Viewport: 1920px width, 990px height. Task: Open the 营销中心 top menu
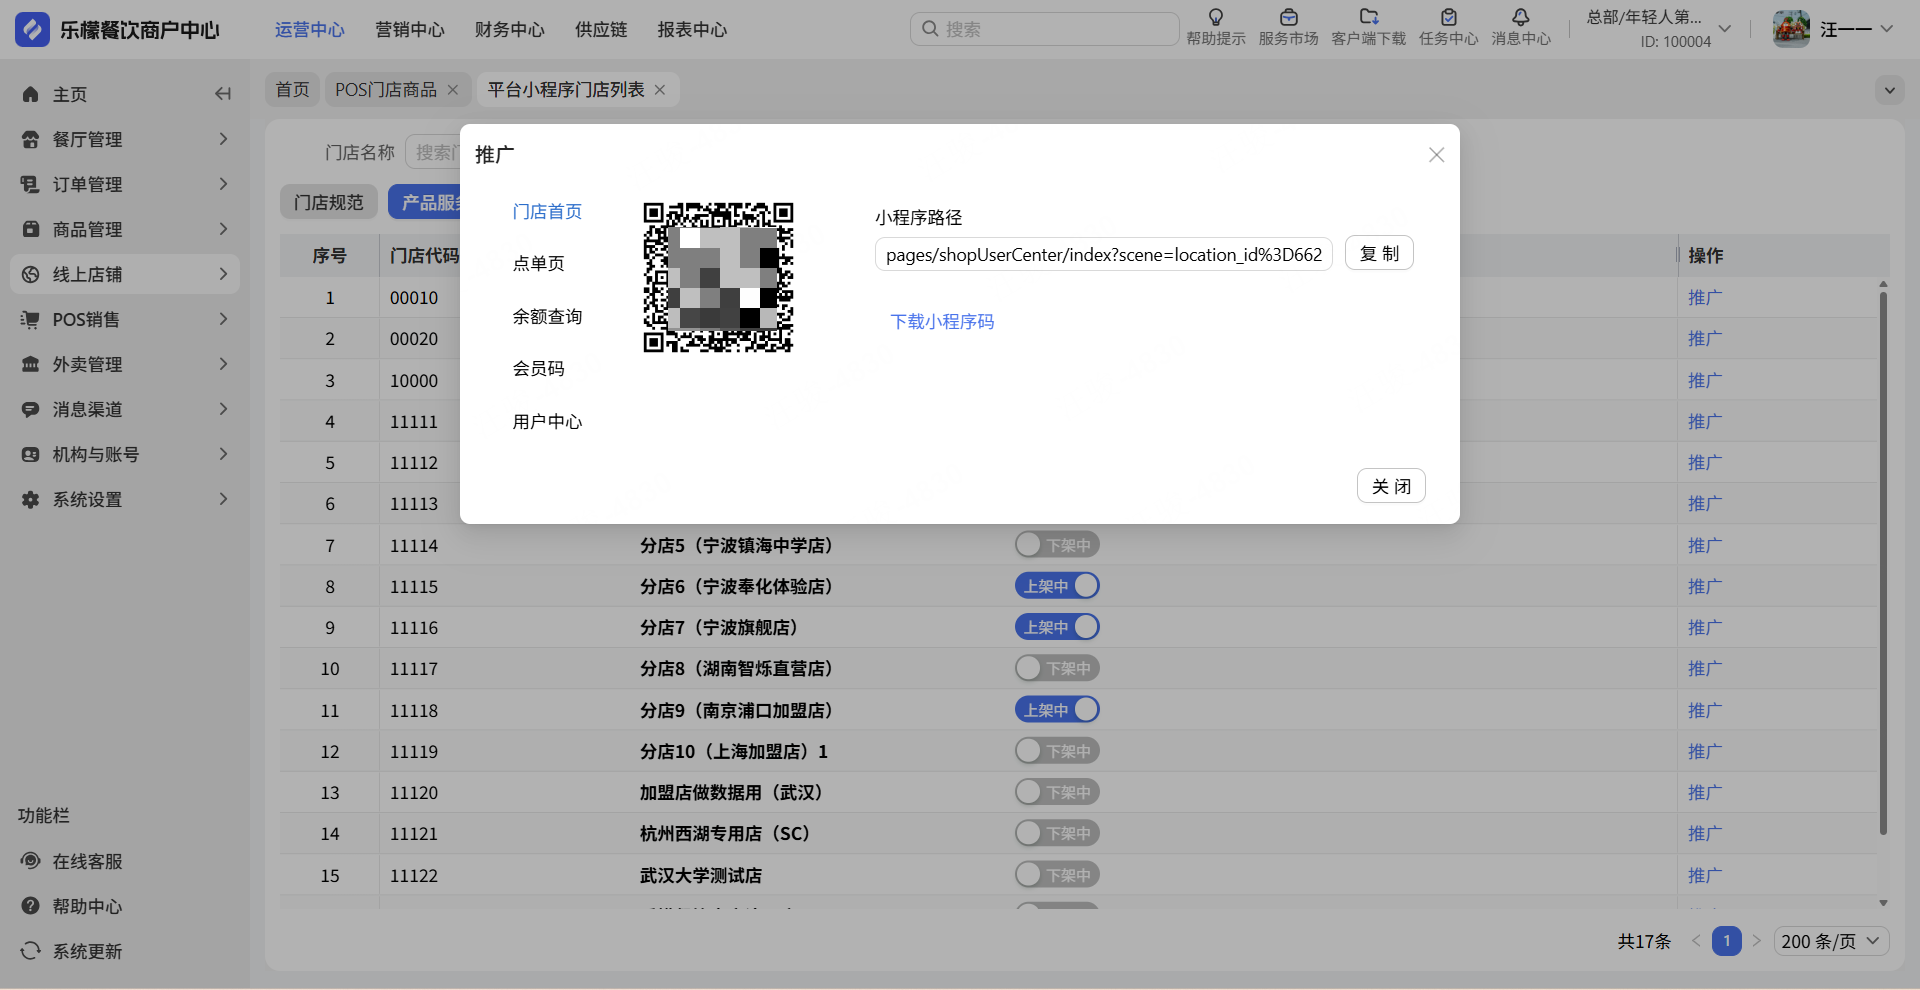[410, 30]
